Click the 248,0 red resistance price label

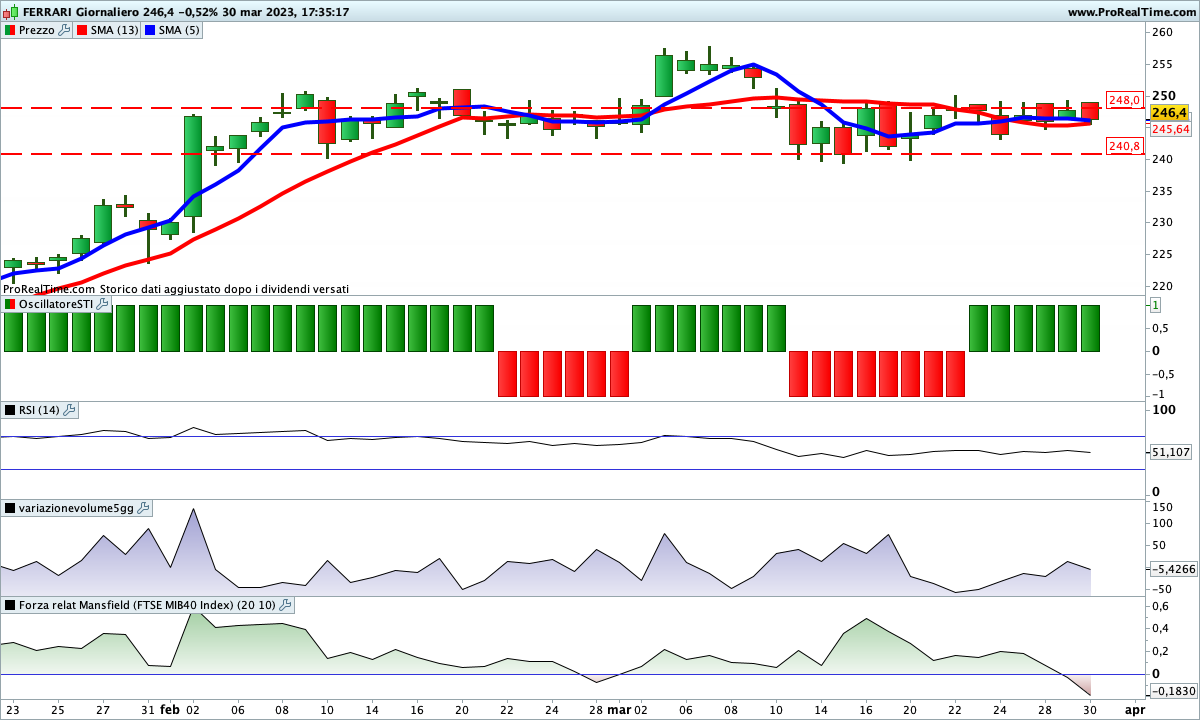[x=1125, y=100]
